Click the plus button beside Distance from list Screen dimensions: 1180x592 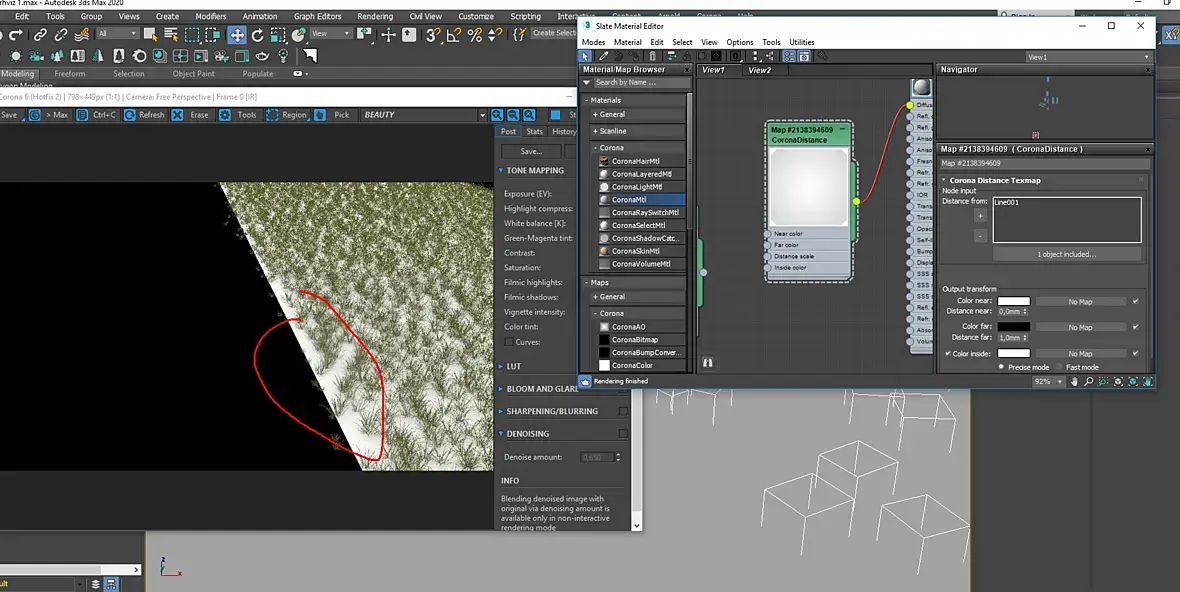[x=980, y=216]
